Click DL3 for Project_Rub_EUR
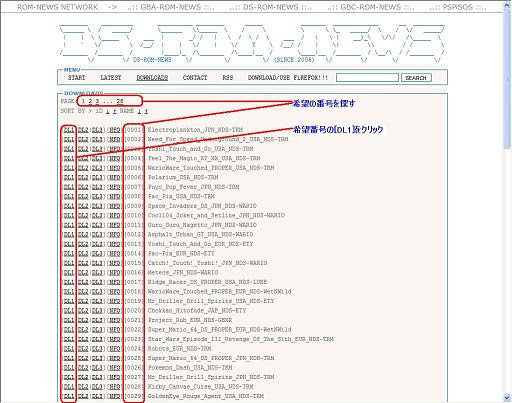 pyautogui.click(x=97, y=320)
